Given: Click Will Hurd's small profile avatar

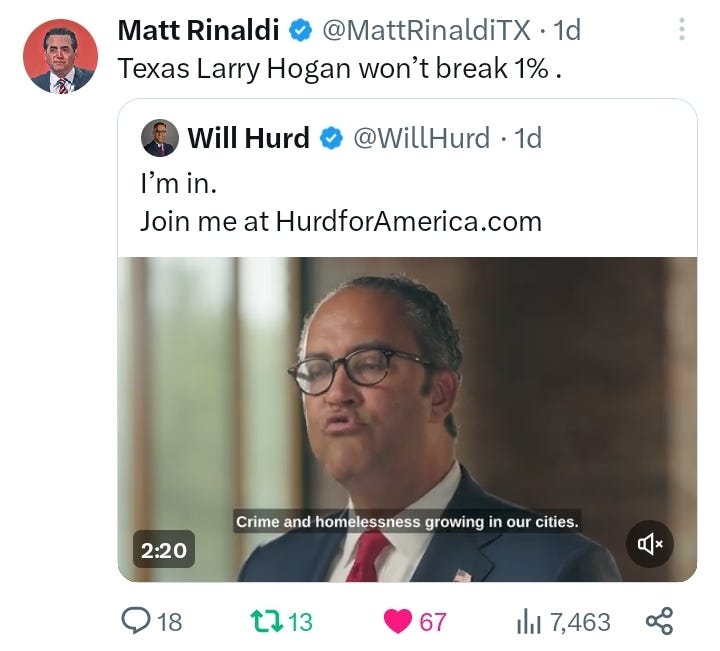Looking at the screenshot, I should pos(160,138).
